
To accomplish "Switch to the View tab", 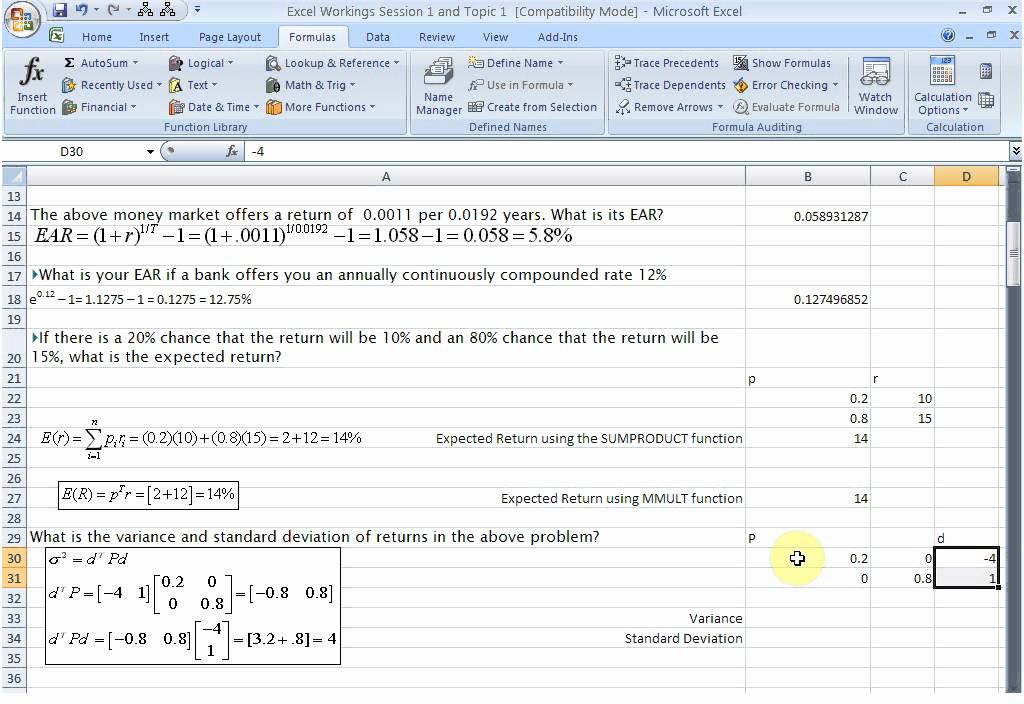I will tap(495, 37).
